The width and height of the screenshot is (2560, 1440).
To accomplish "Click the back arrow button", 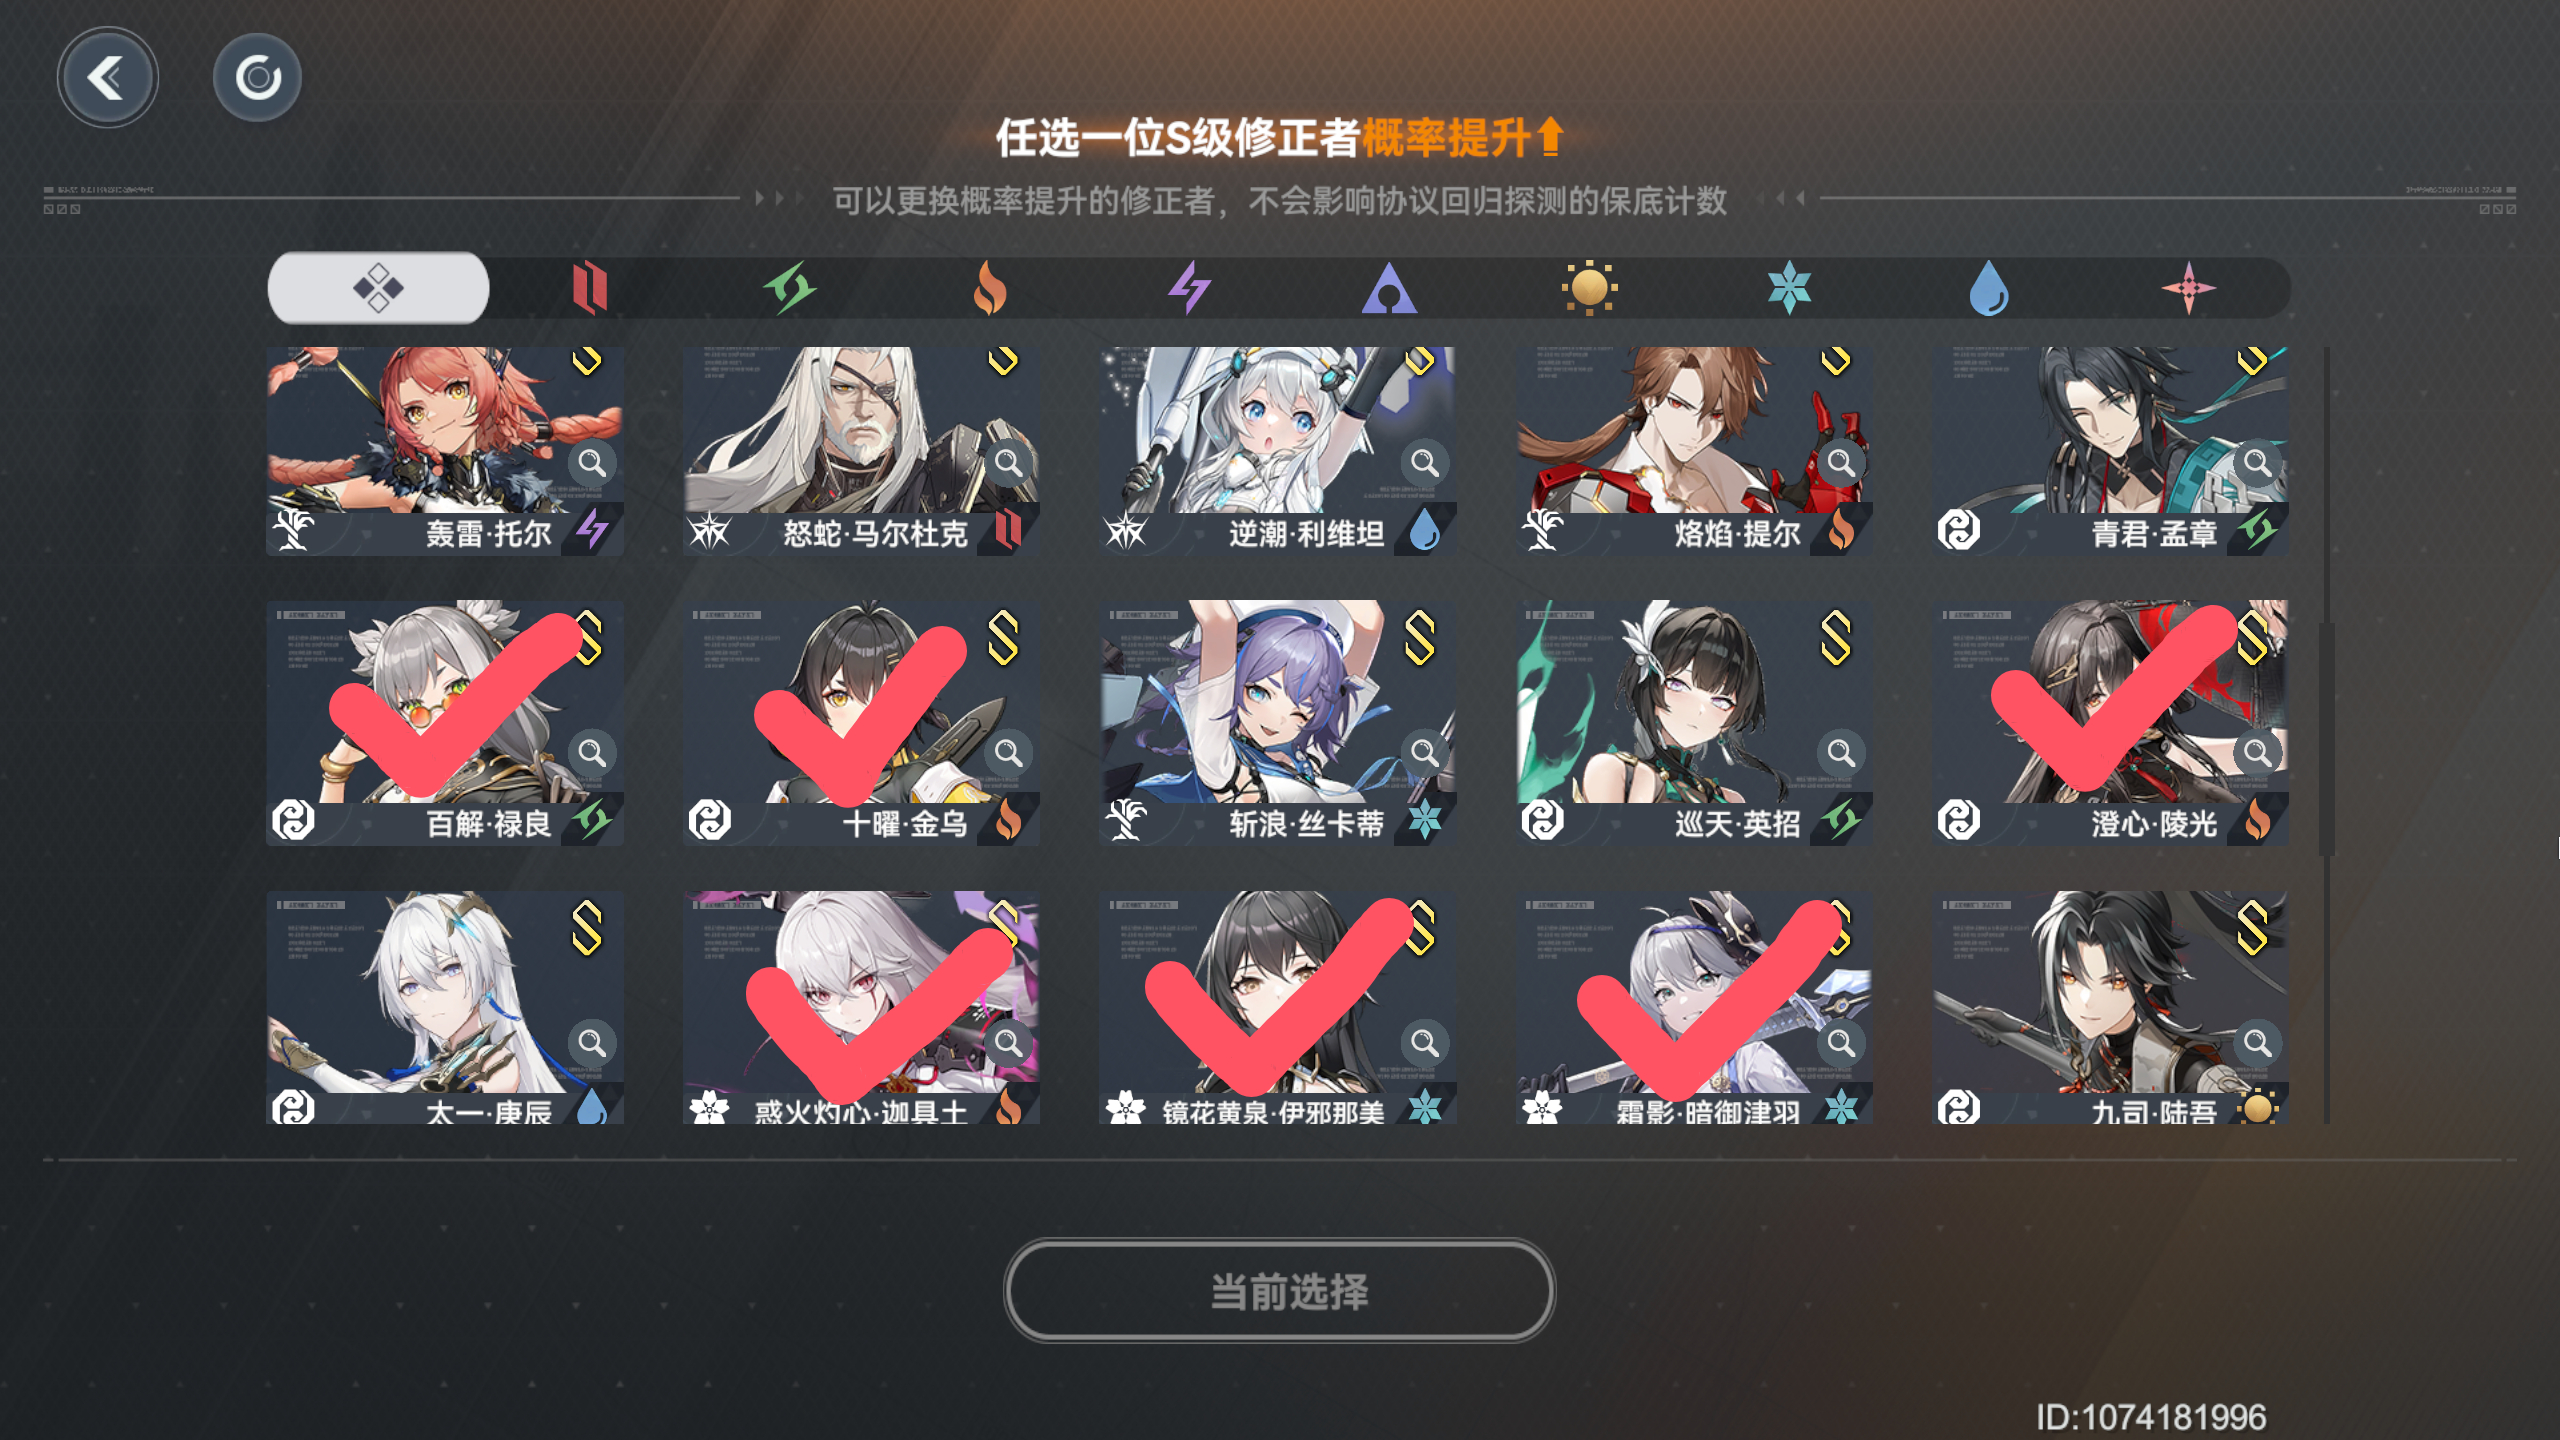I will [107, 77].
